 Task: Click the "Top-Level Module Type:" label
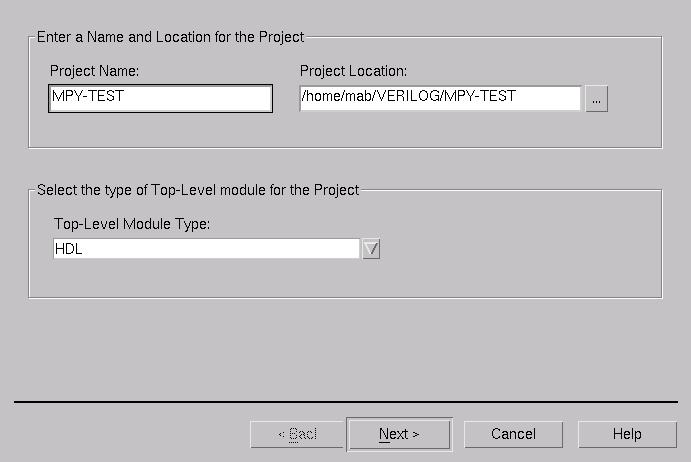click(x=132, y=224)
